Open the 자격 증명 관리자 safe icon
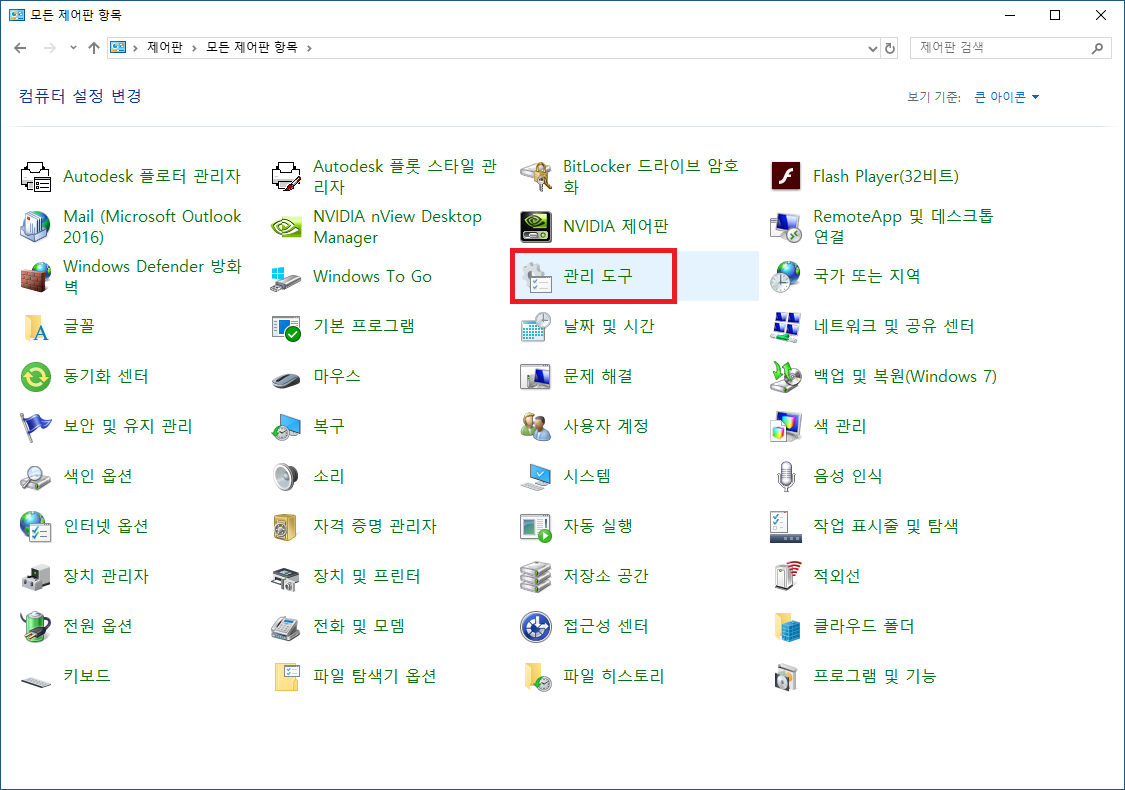The width and height of the screenshot is (1125, 790). click(286, 527)
